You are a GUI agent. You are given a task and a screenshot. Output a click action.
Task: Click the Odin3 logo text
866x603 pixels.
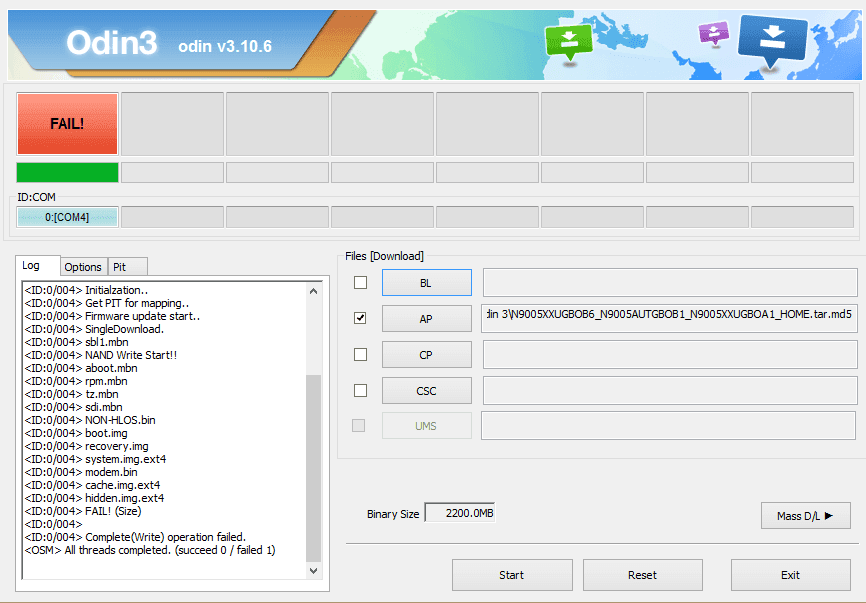112,43
